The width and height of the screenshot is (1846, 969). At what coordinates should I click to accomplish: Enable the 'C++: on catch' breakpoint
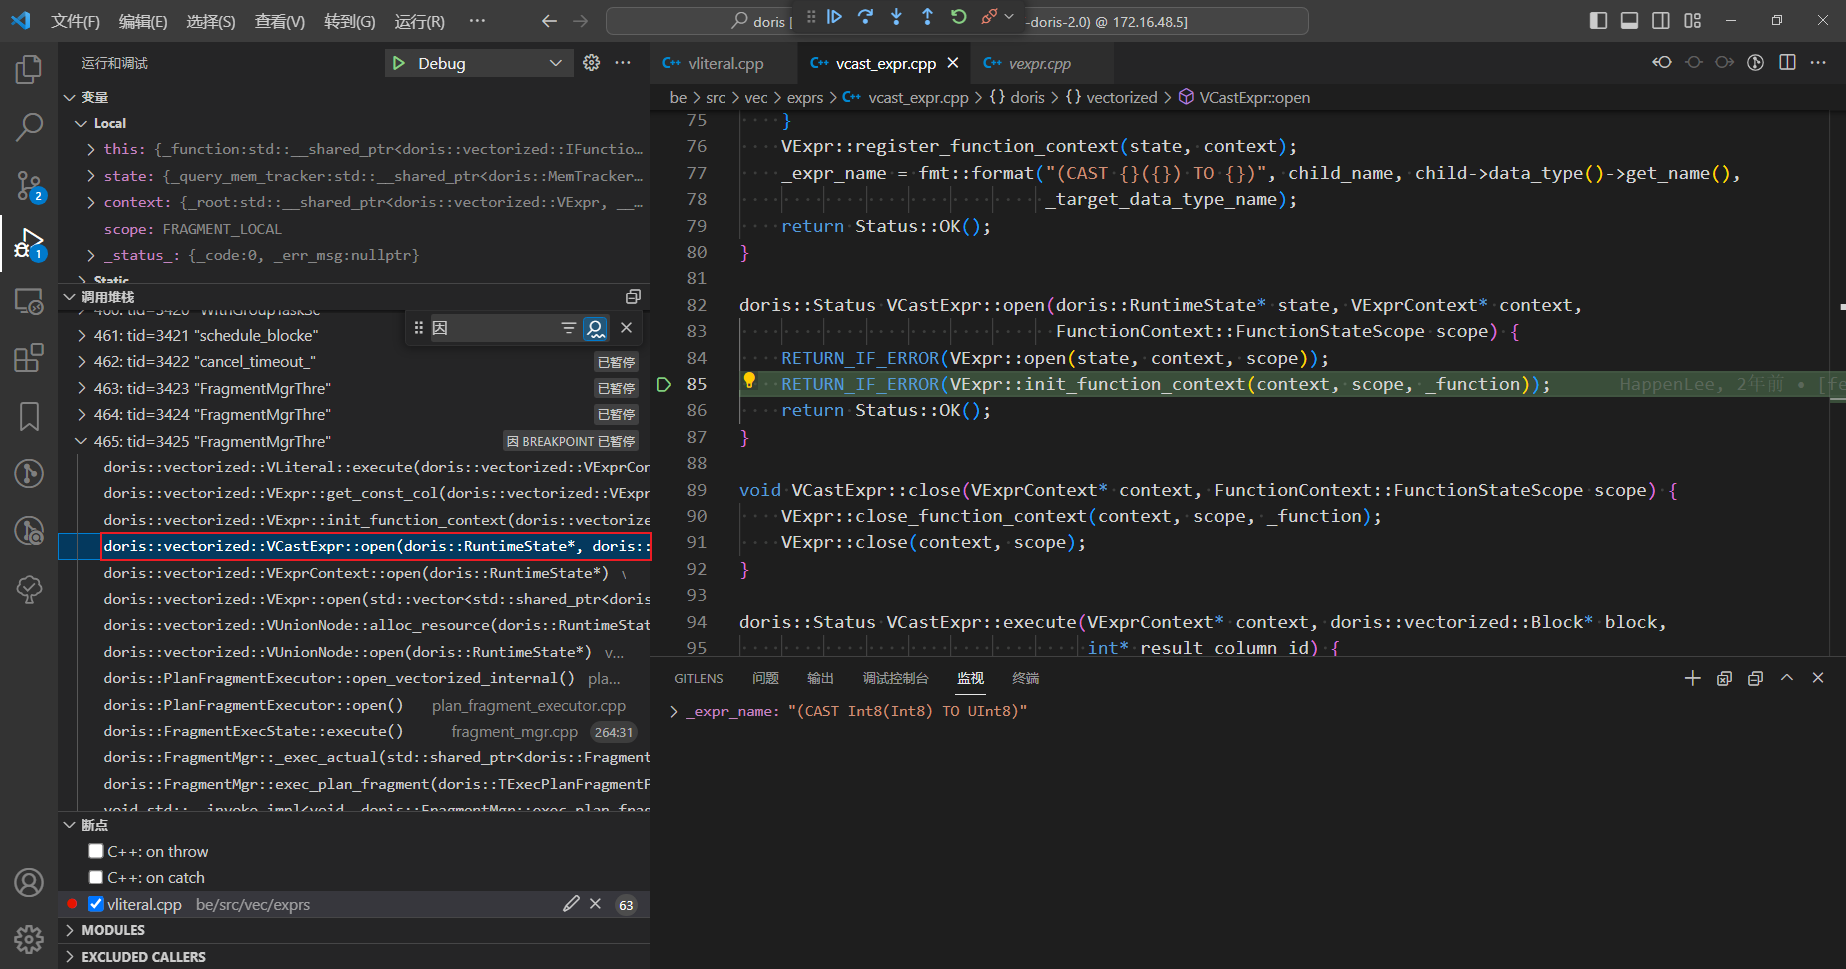click(x=96, y=877)
